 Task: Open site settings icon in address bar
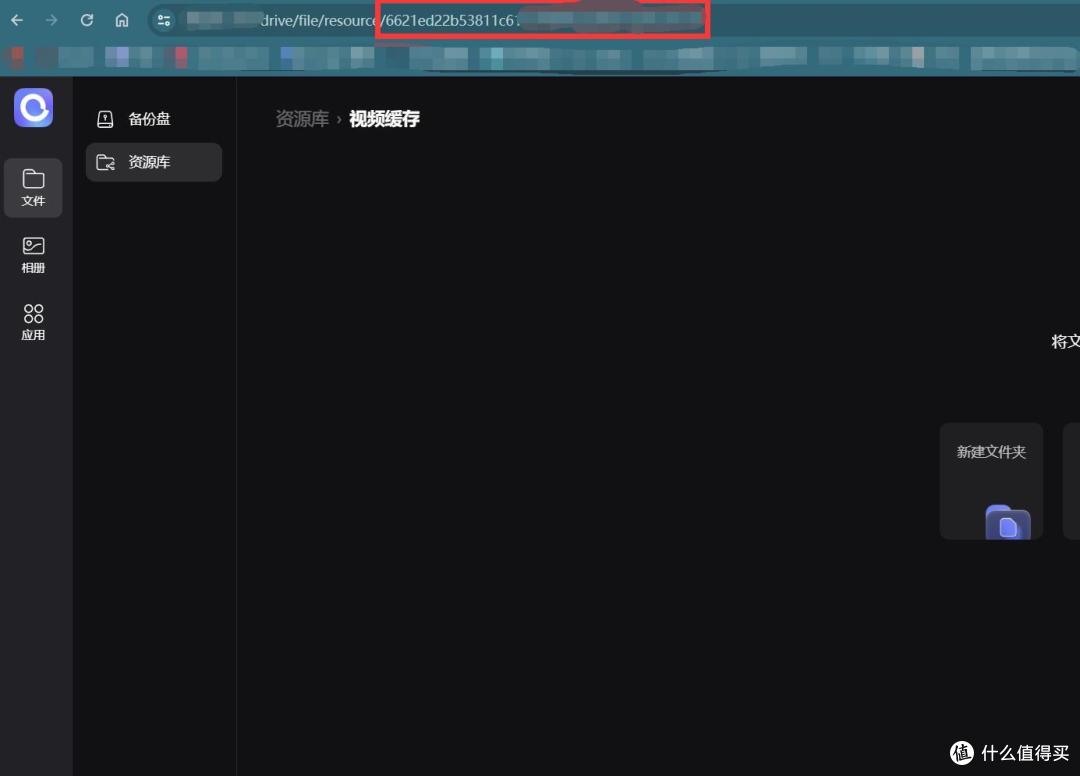(x=163, y=20)
